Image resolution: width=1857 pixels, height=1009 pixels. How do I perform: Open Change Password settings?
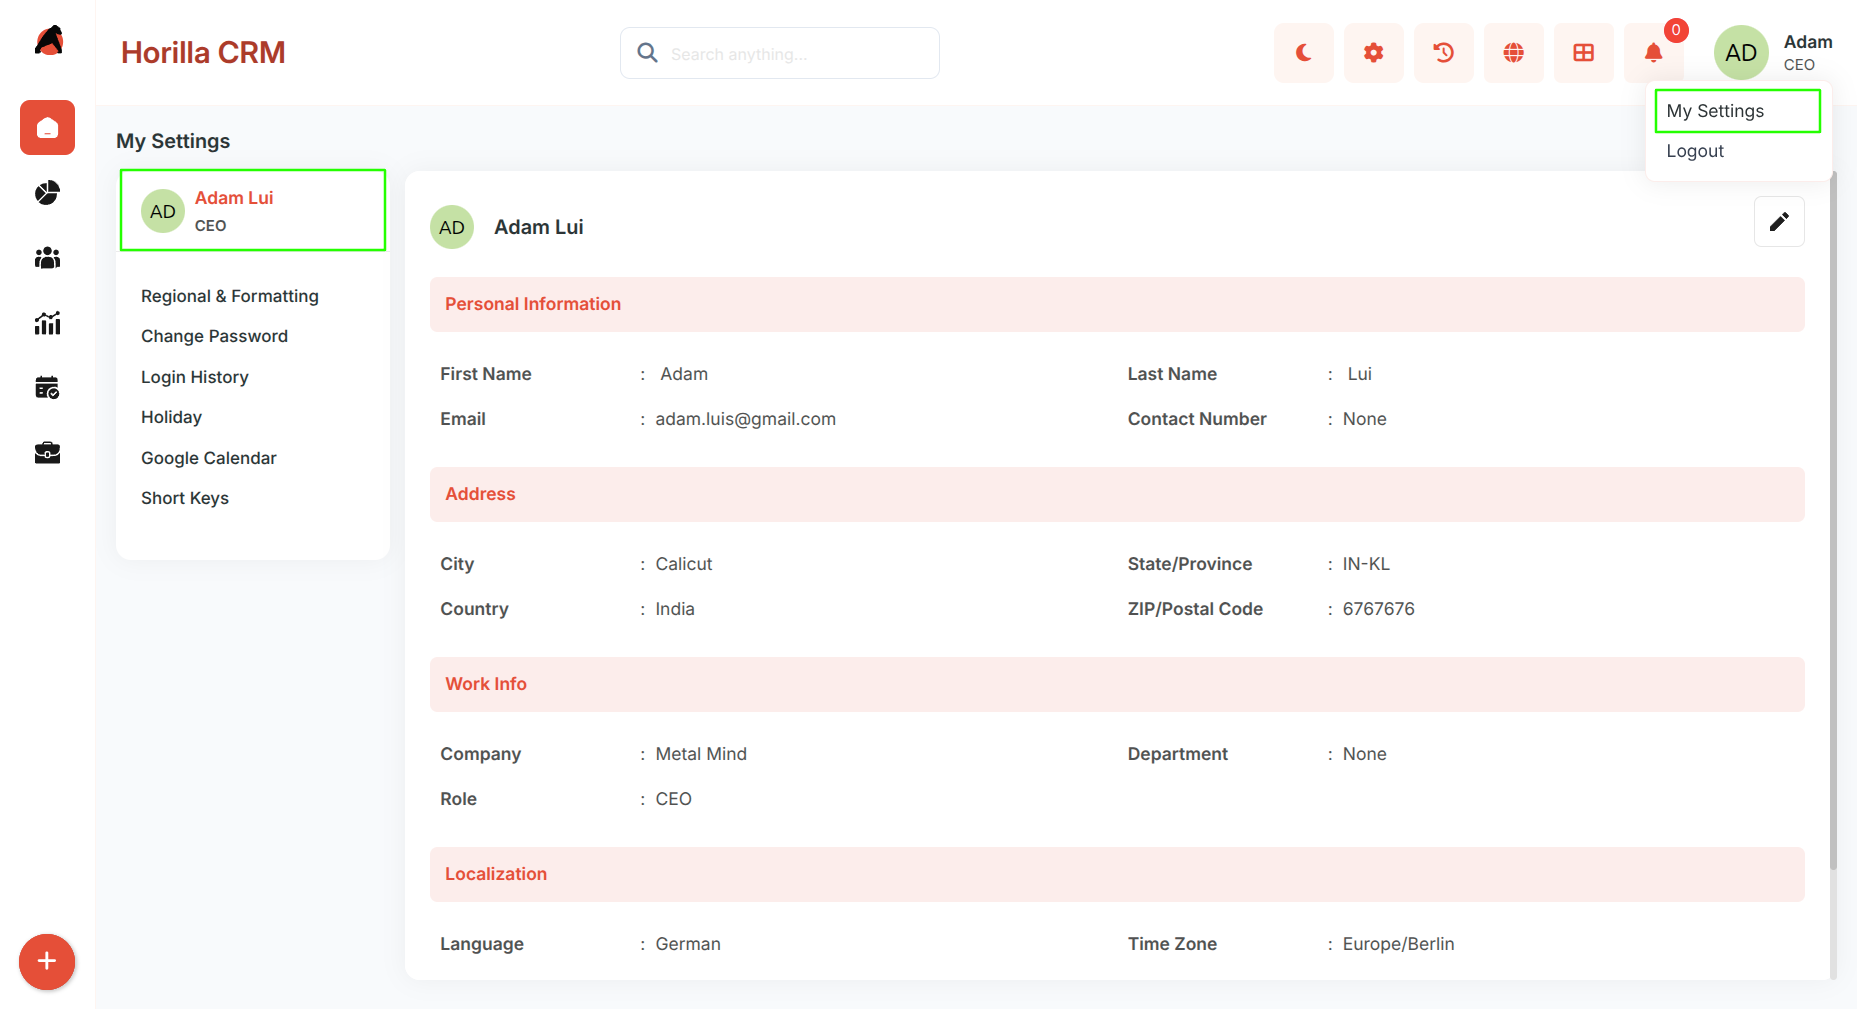tap(214, 336)
